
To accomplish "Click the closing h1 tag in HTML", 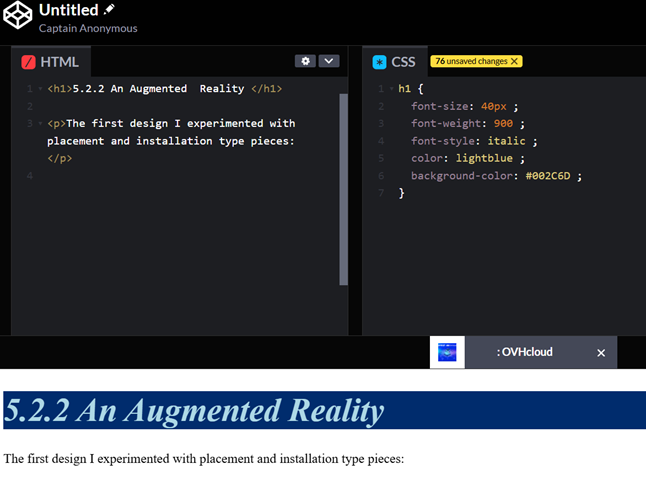I will (x=267, y=89).
